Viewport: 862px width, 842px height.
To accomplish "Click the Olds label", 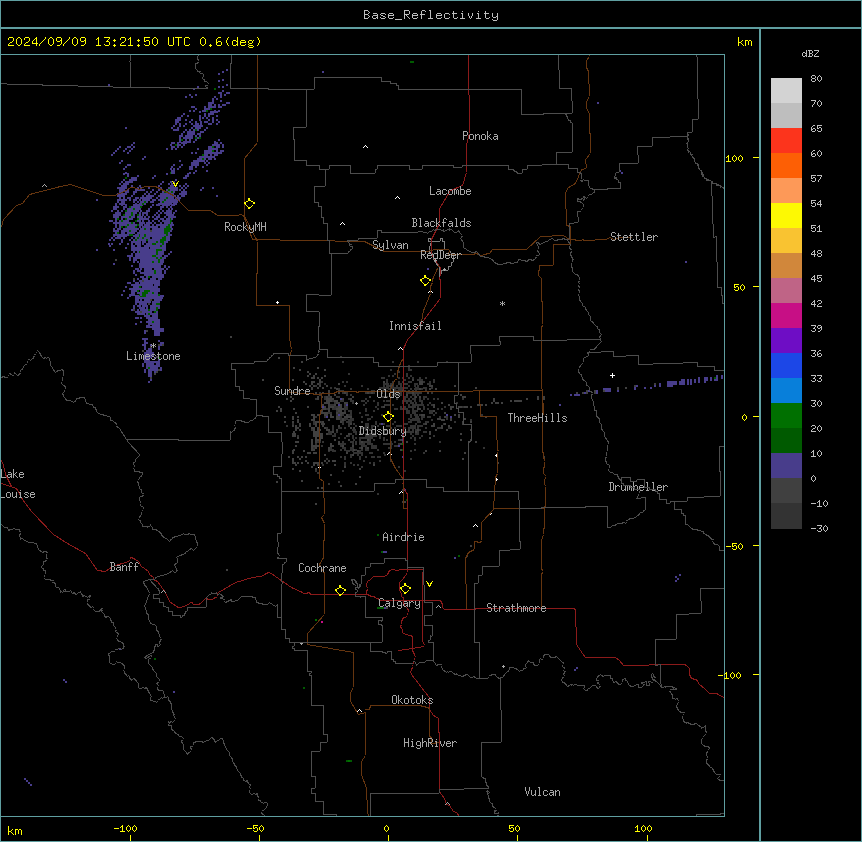I will (x=388, y=394).
